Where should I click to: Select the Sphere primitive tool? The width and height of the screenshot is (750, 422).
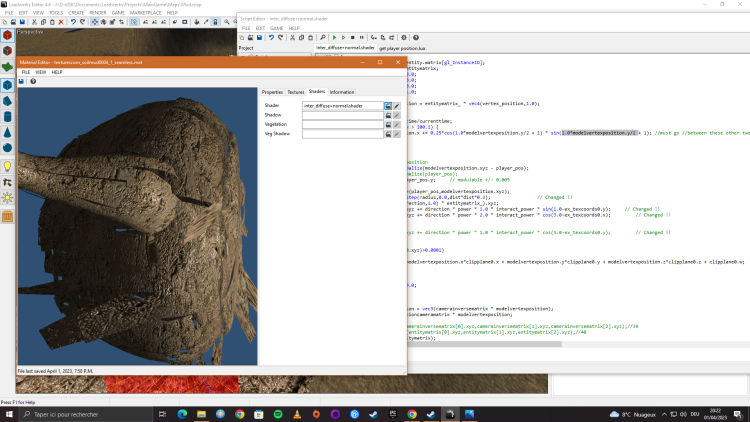tap(7, 148)
